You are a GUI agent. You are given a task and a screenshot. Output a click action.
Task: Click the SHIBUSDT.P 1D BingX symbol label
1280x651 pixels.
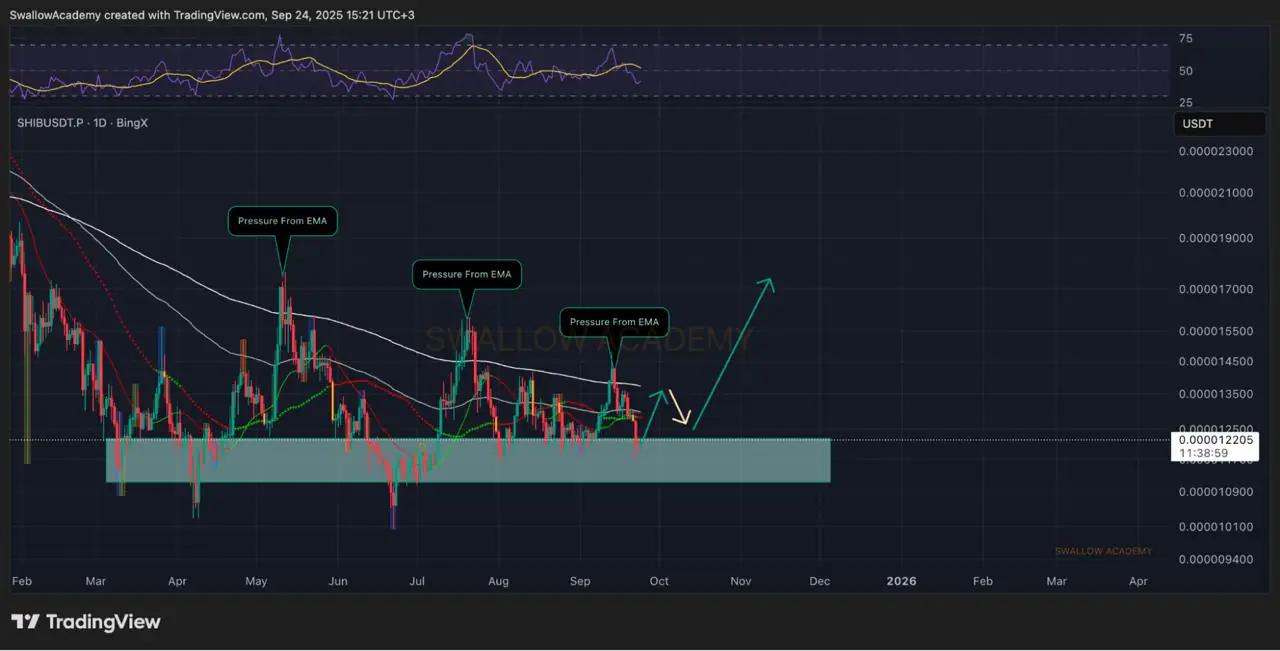[82, 123]
